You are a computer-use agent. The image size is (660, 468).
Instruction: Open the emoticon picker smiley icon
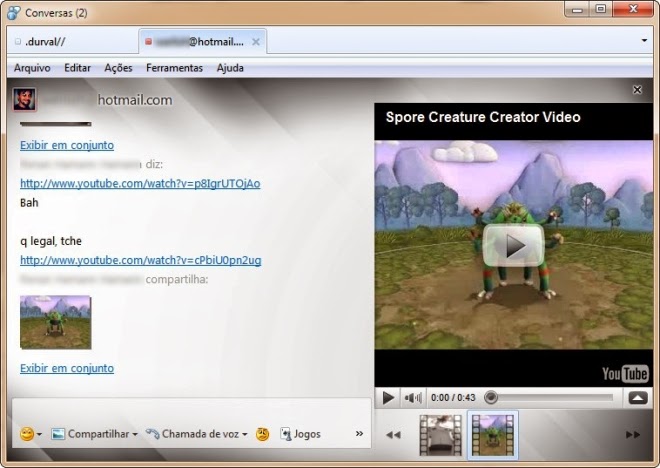tap(27, 434)
